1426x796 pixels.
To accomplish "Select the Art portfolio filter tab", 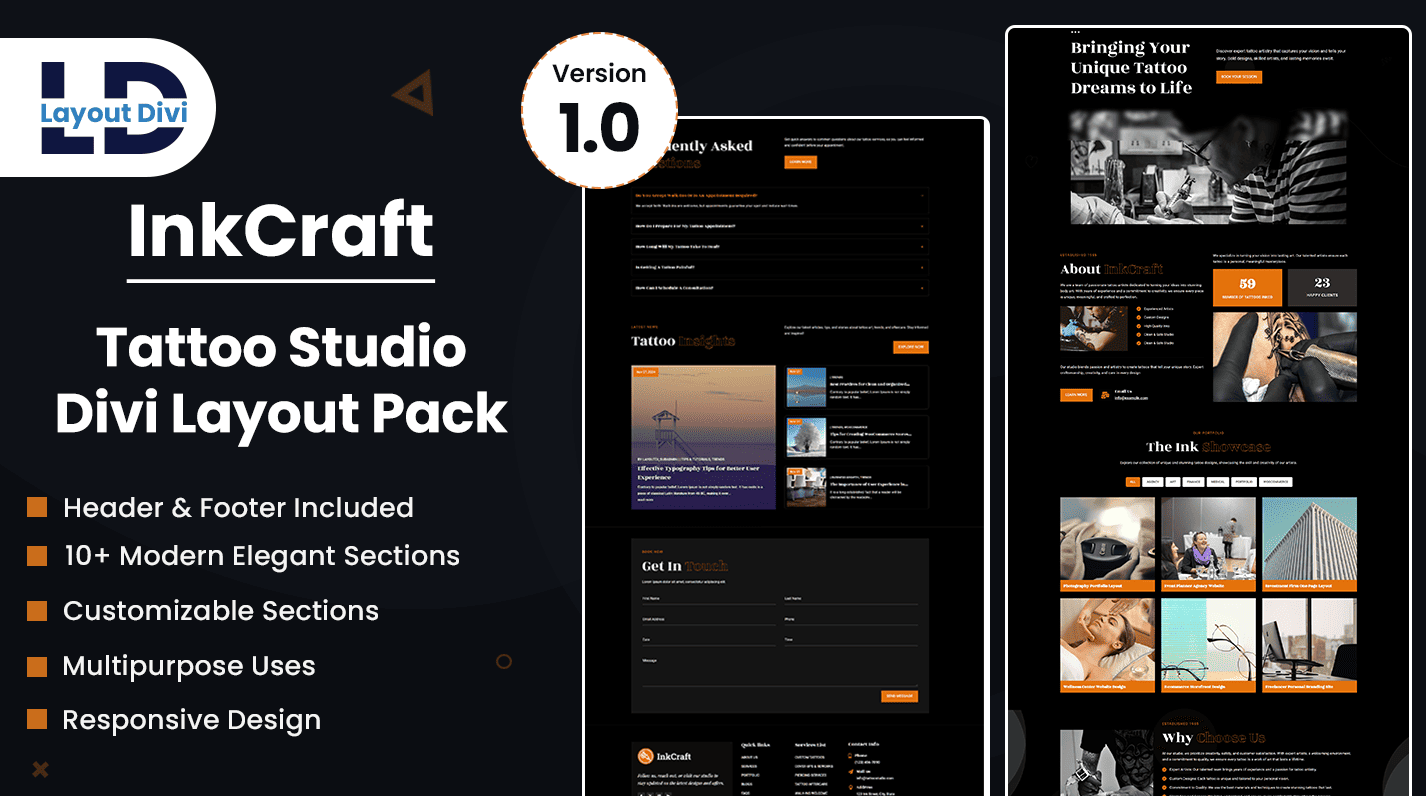I will pos(1172,482).
